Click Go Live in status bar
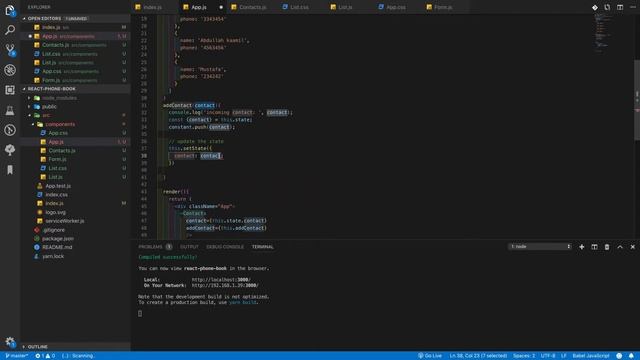The image size is (640, 360). pos(430,356)
